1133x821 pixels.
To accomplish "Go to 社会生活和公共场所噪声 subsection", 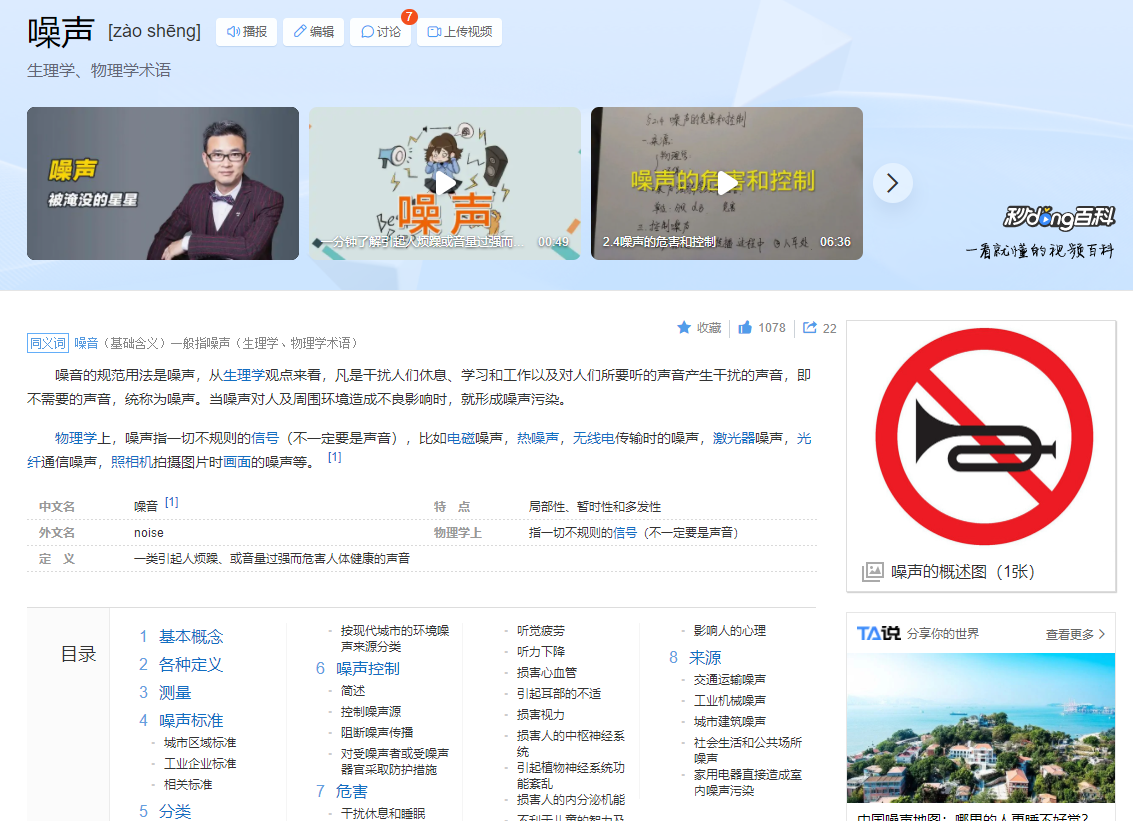I will [x=748, y=749].
